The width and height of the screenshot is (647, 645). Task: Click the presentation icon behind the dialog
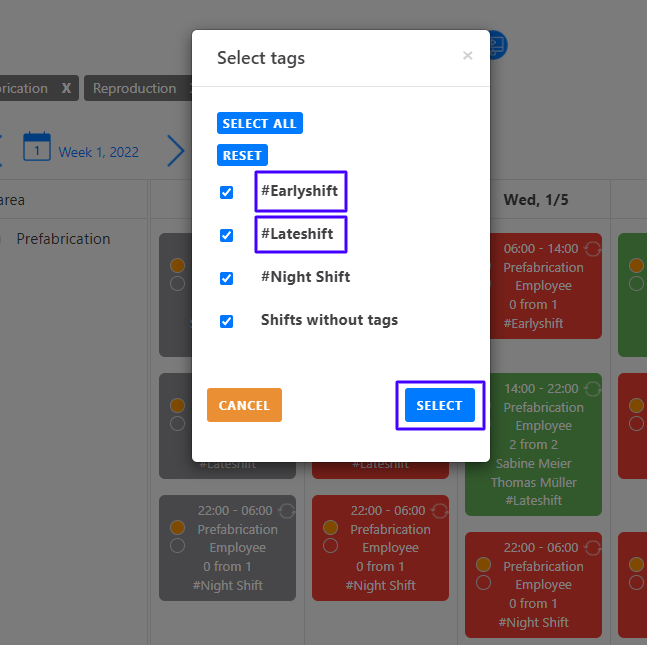(x=497, y=45)
